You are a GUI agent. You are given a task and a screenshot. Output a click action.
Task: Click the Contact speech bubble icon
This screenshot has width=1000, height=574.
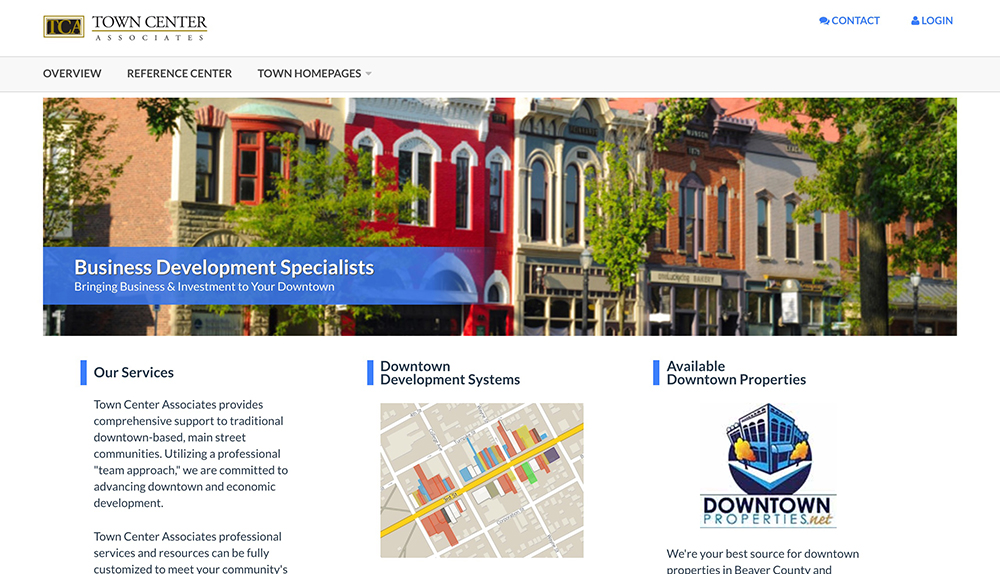click(x=824, y=21)
